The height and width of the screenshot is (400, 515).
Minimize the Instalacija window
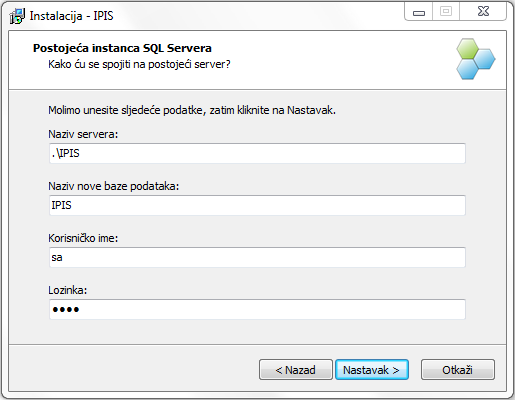(419, 12)
